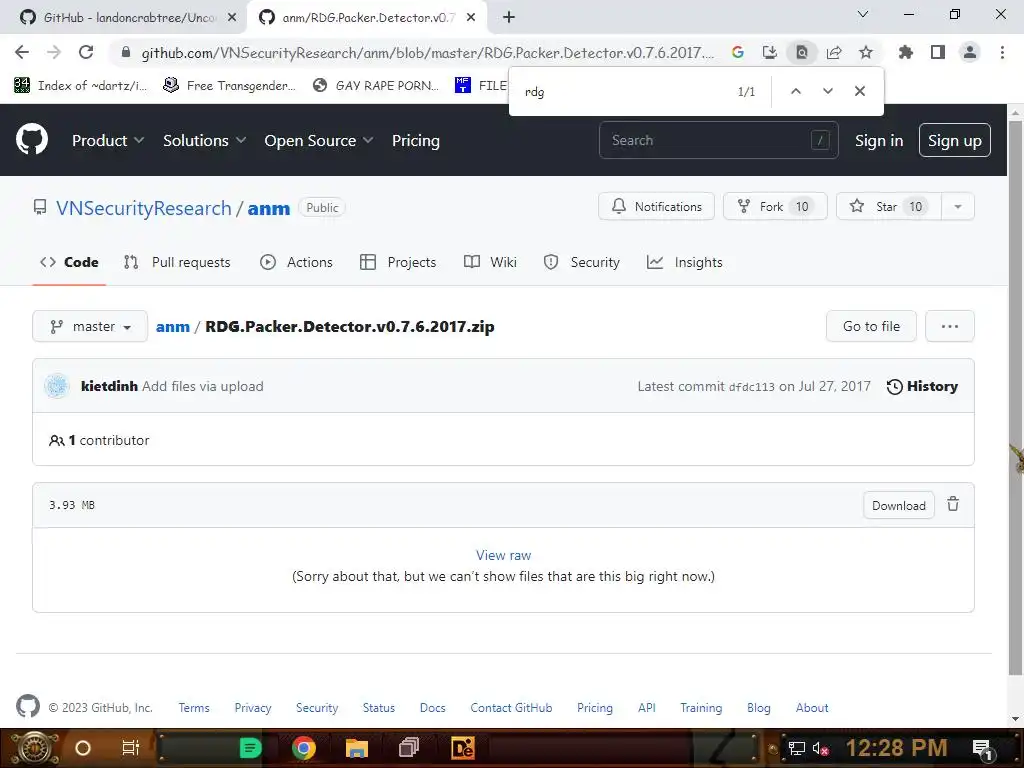Open the anm breadcrumb link
This screenshot has width=1024, height=768.
click(x=172, y=327)
